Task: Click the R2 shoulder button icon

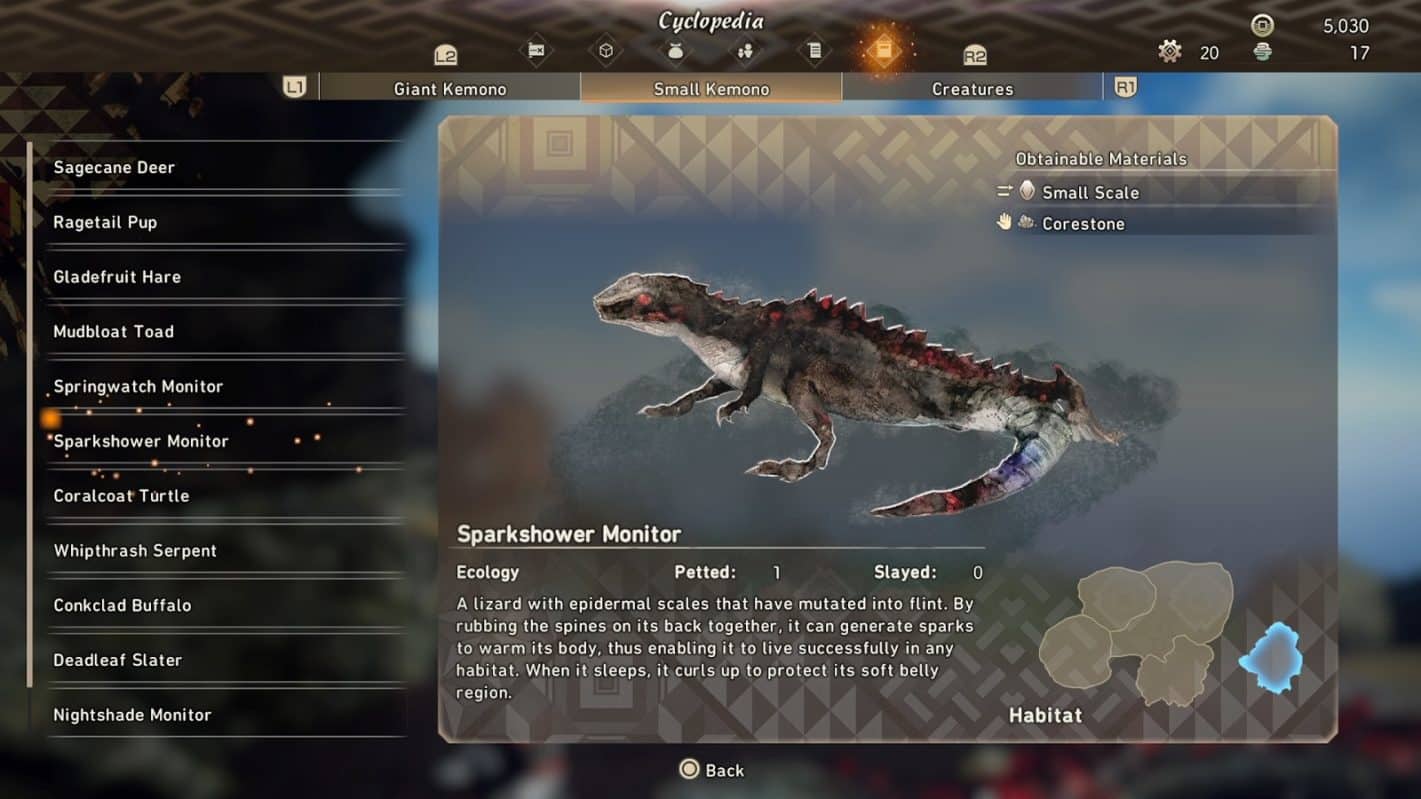Action: (975, 56)
